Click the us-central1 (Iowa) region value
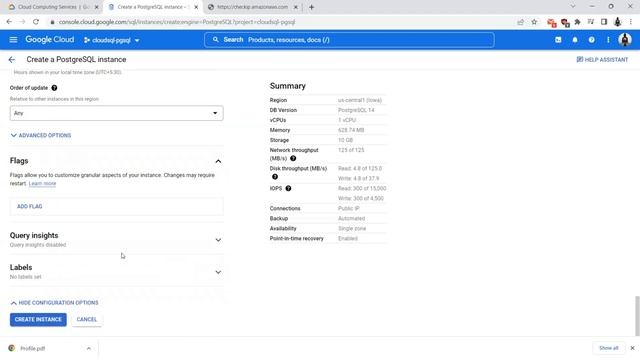The width and height of the screenshot is (640, 360). pyautogui.click(x=360, y=100)
